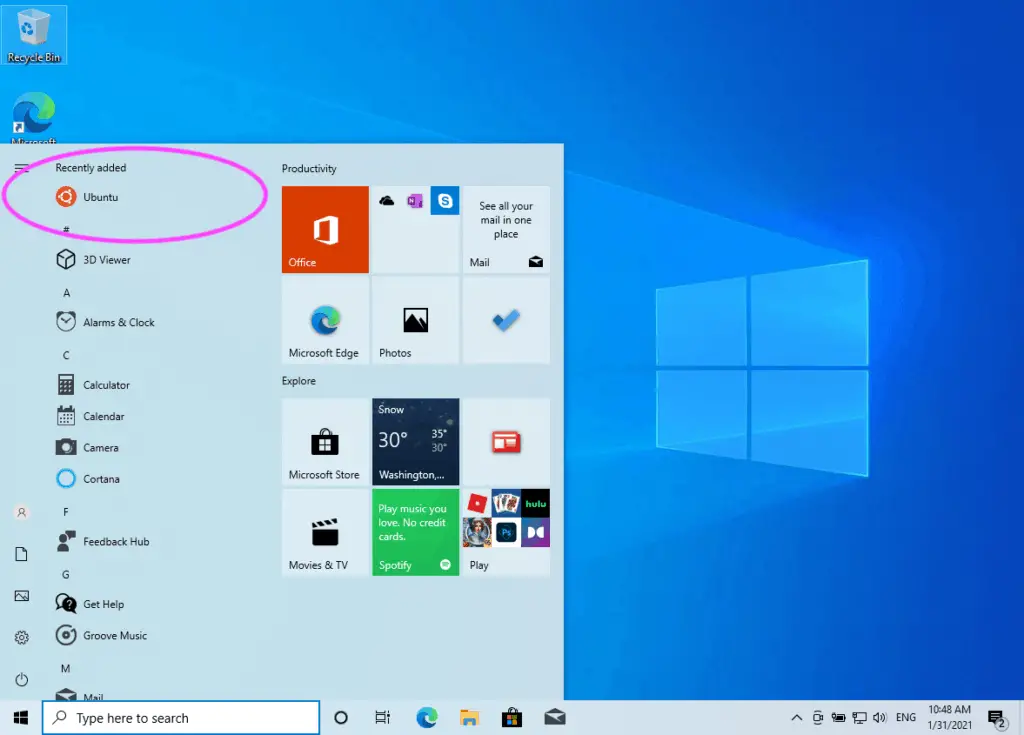This screenshot has width=1024, height=735.
Task: Launch the Spotify tile
Action: coord(415,533)
